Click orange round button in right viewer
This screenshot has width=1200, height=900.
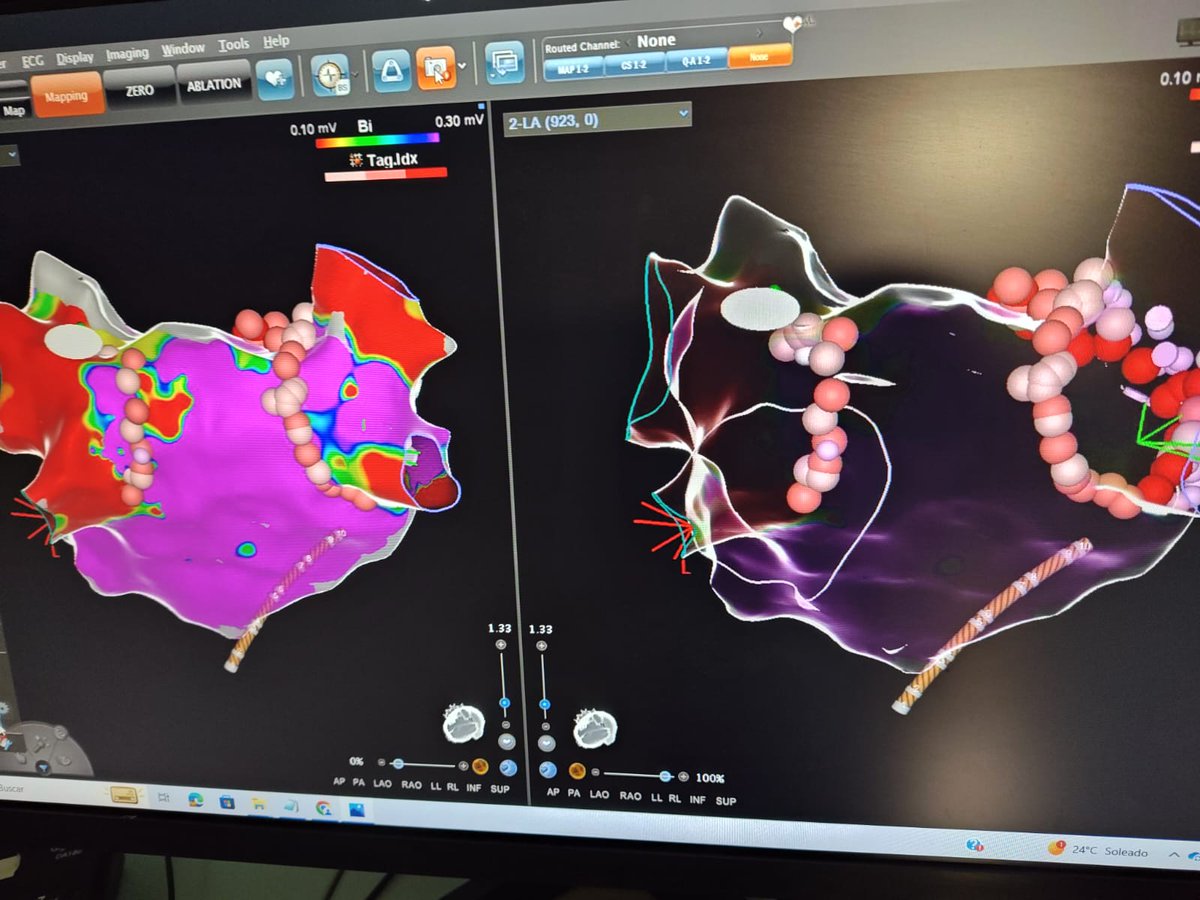[575, 771]
